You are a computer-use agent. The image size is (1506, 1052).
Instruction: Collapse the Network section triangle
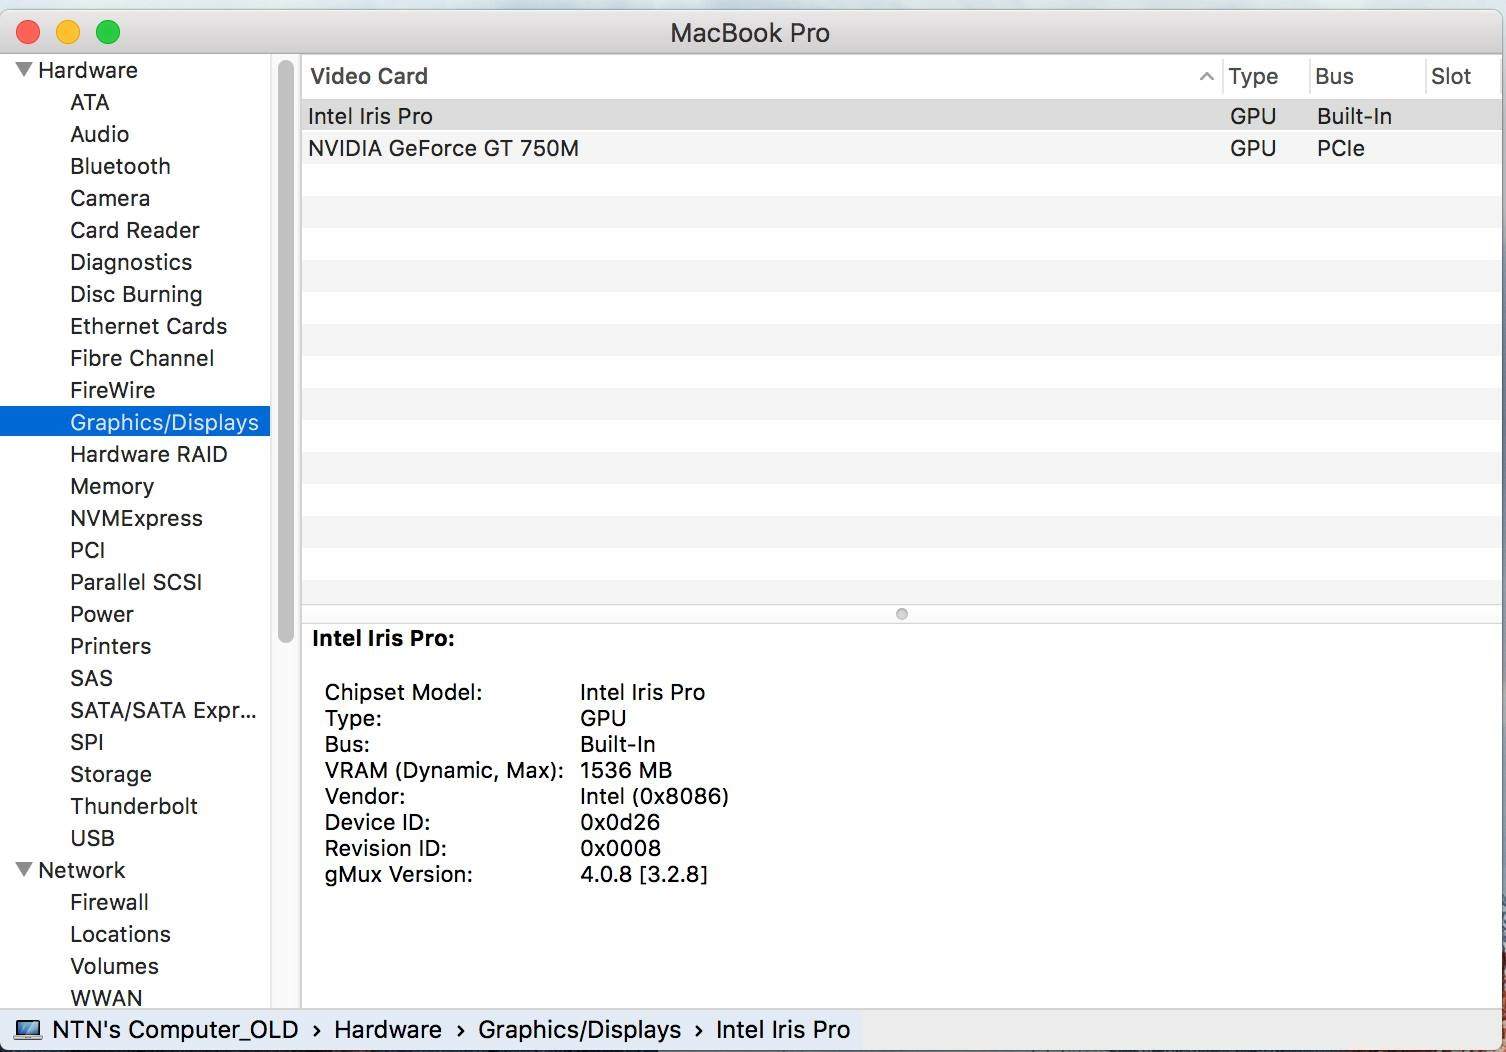tap(24, 870)
